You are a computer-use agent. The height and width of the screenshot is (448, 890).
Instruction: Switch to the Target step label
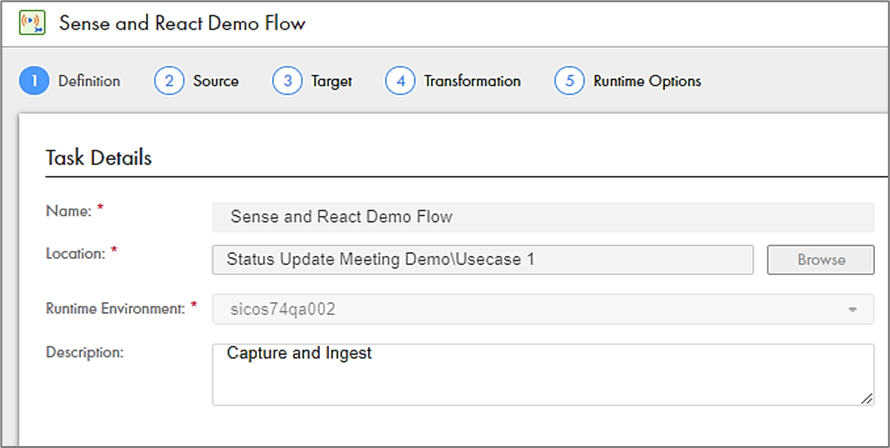pos(331,81)
